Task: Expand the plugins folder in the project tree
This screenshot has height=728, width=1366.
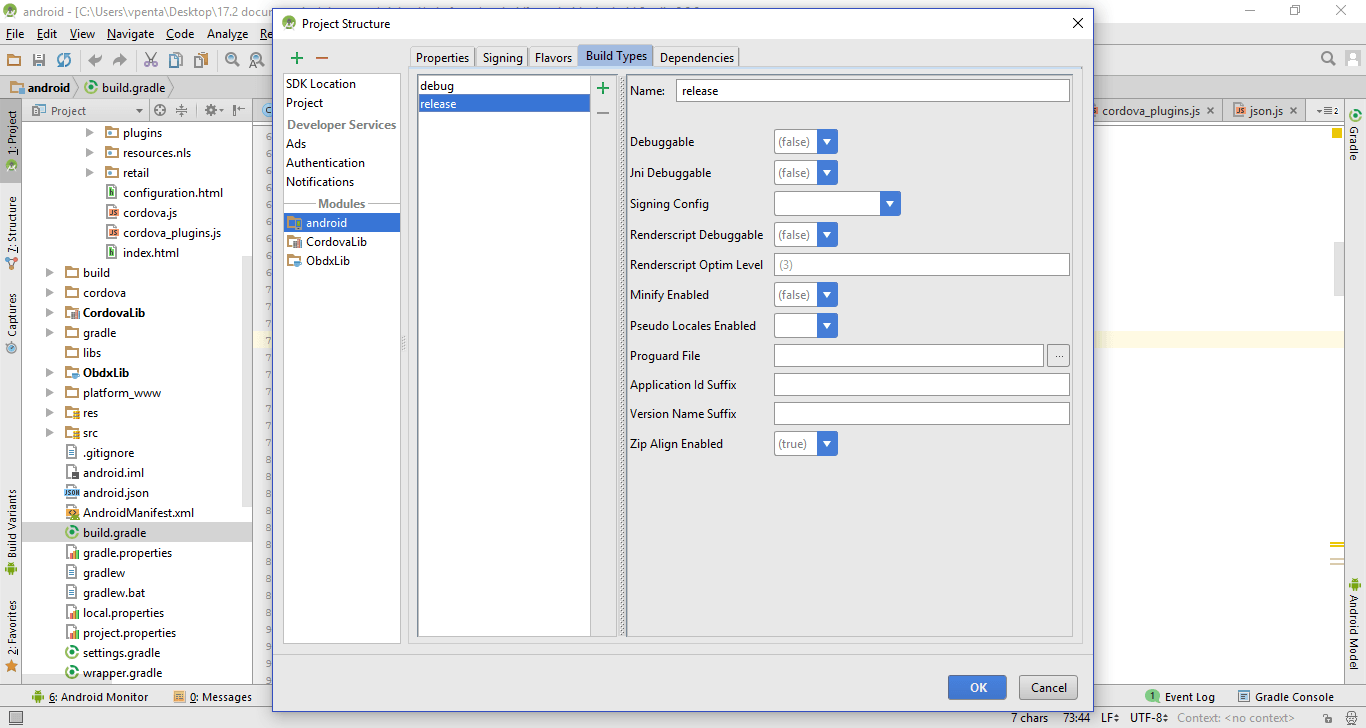Action: pos(89,133)
